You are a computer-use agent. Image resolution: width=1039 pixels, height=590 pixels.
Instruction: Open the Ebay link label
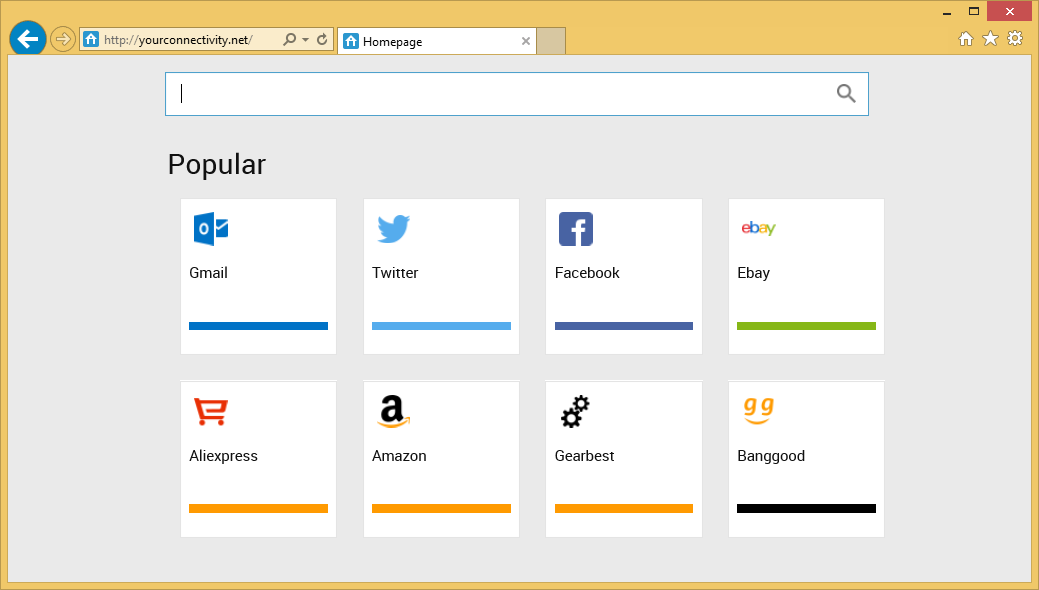point(753,272)
